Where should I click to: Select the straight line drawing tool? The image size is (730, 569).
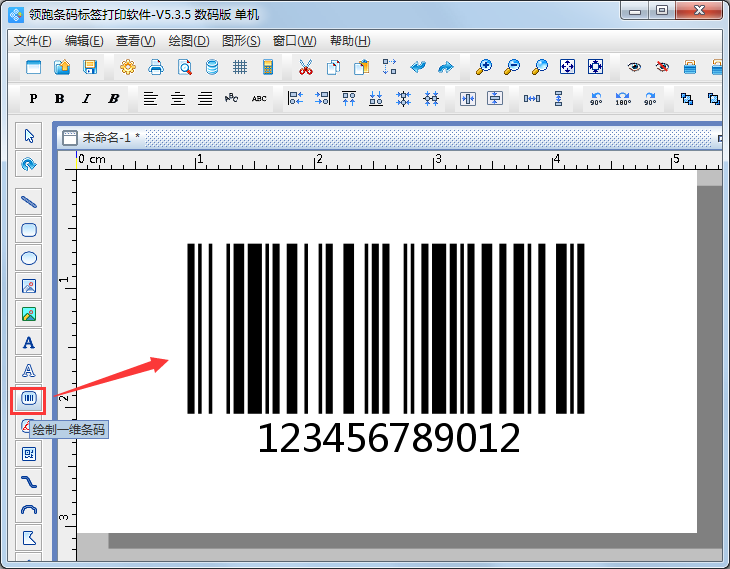(x=29, y=201)
